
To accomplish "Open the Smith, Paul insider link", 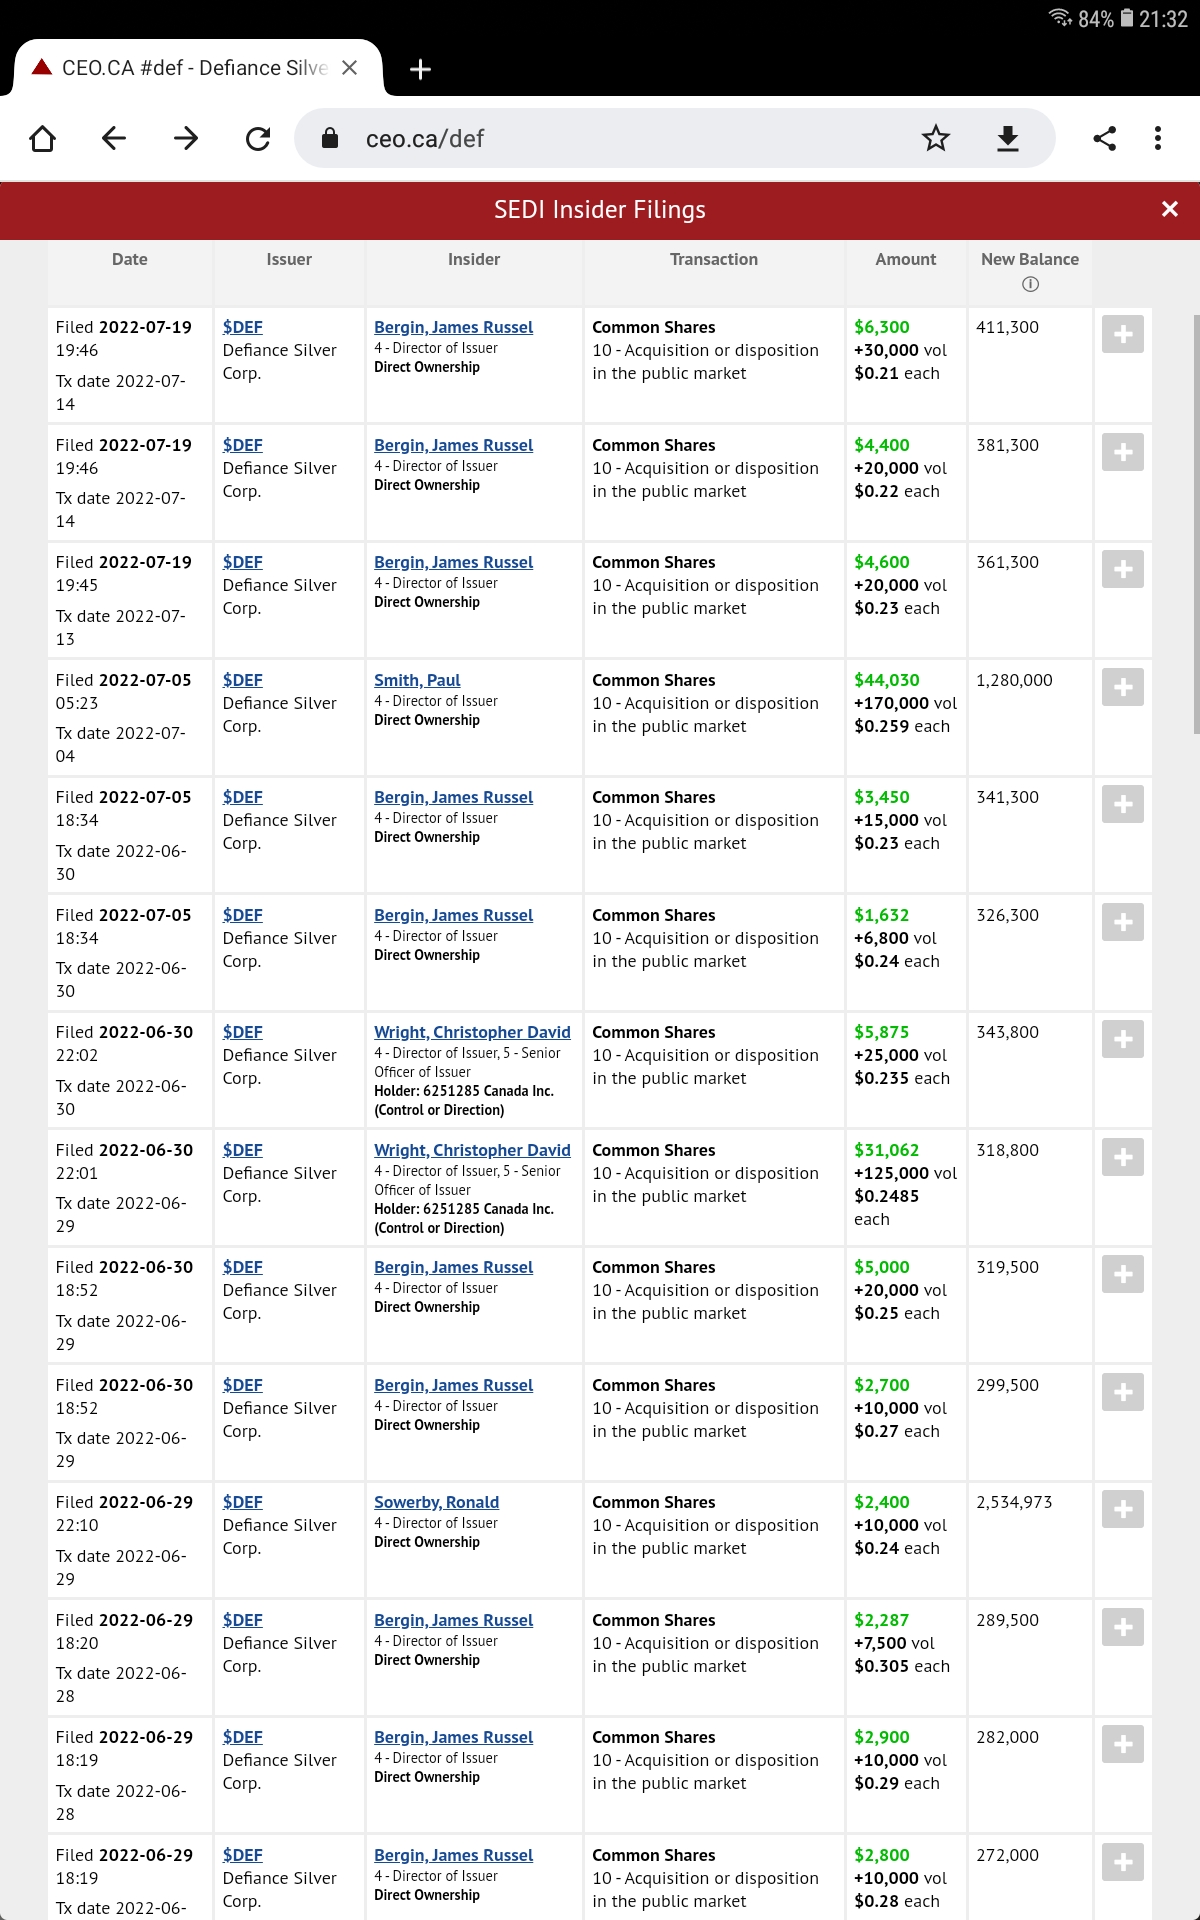I will click(x=417, y=680).
